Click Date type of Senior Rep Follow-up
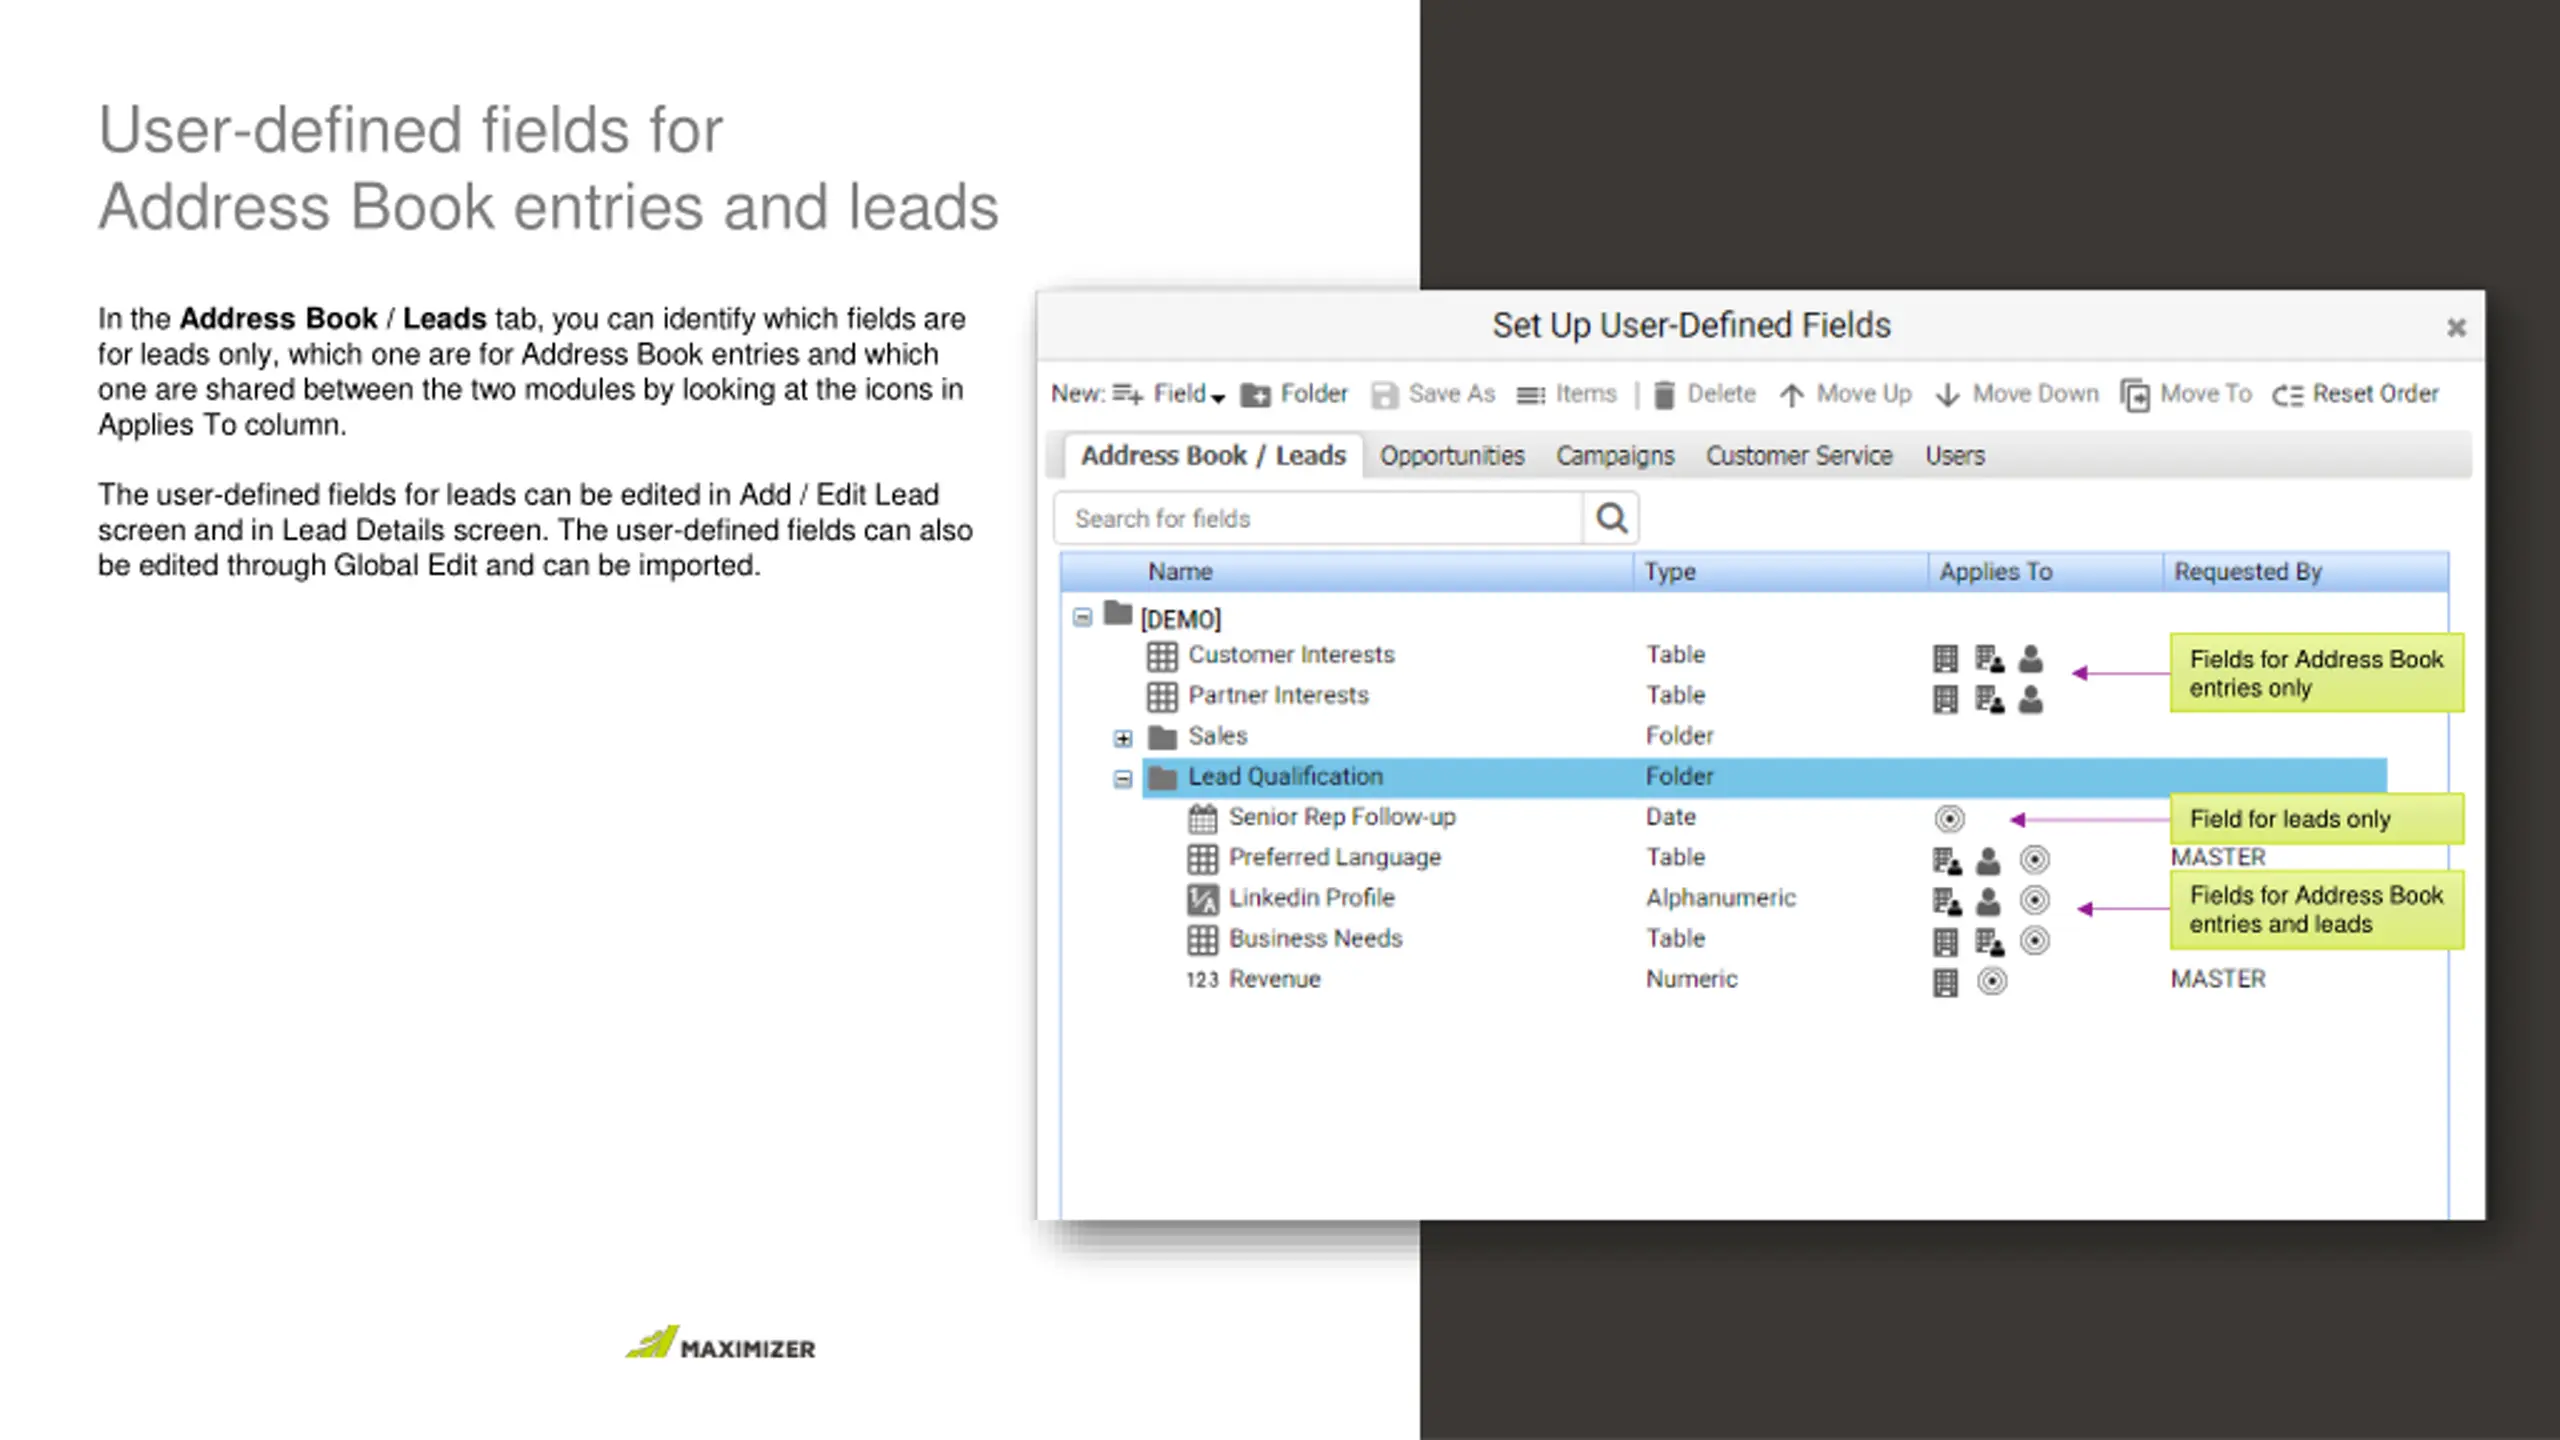 click(x=1670, y=817)
